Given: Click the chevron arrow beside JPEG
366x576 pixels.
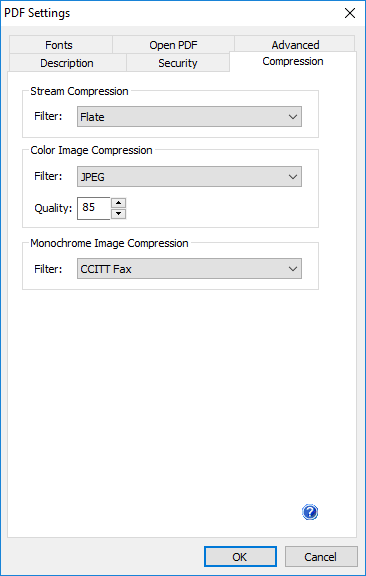Looking at the screenshot, I should [293, 177].
